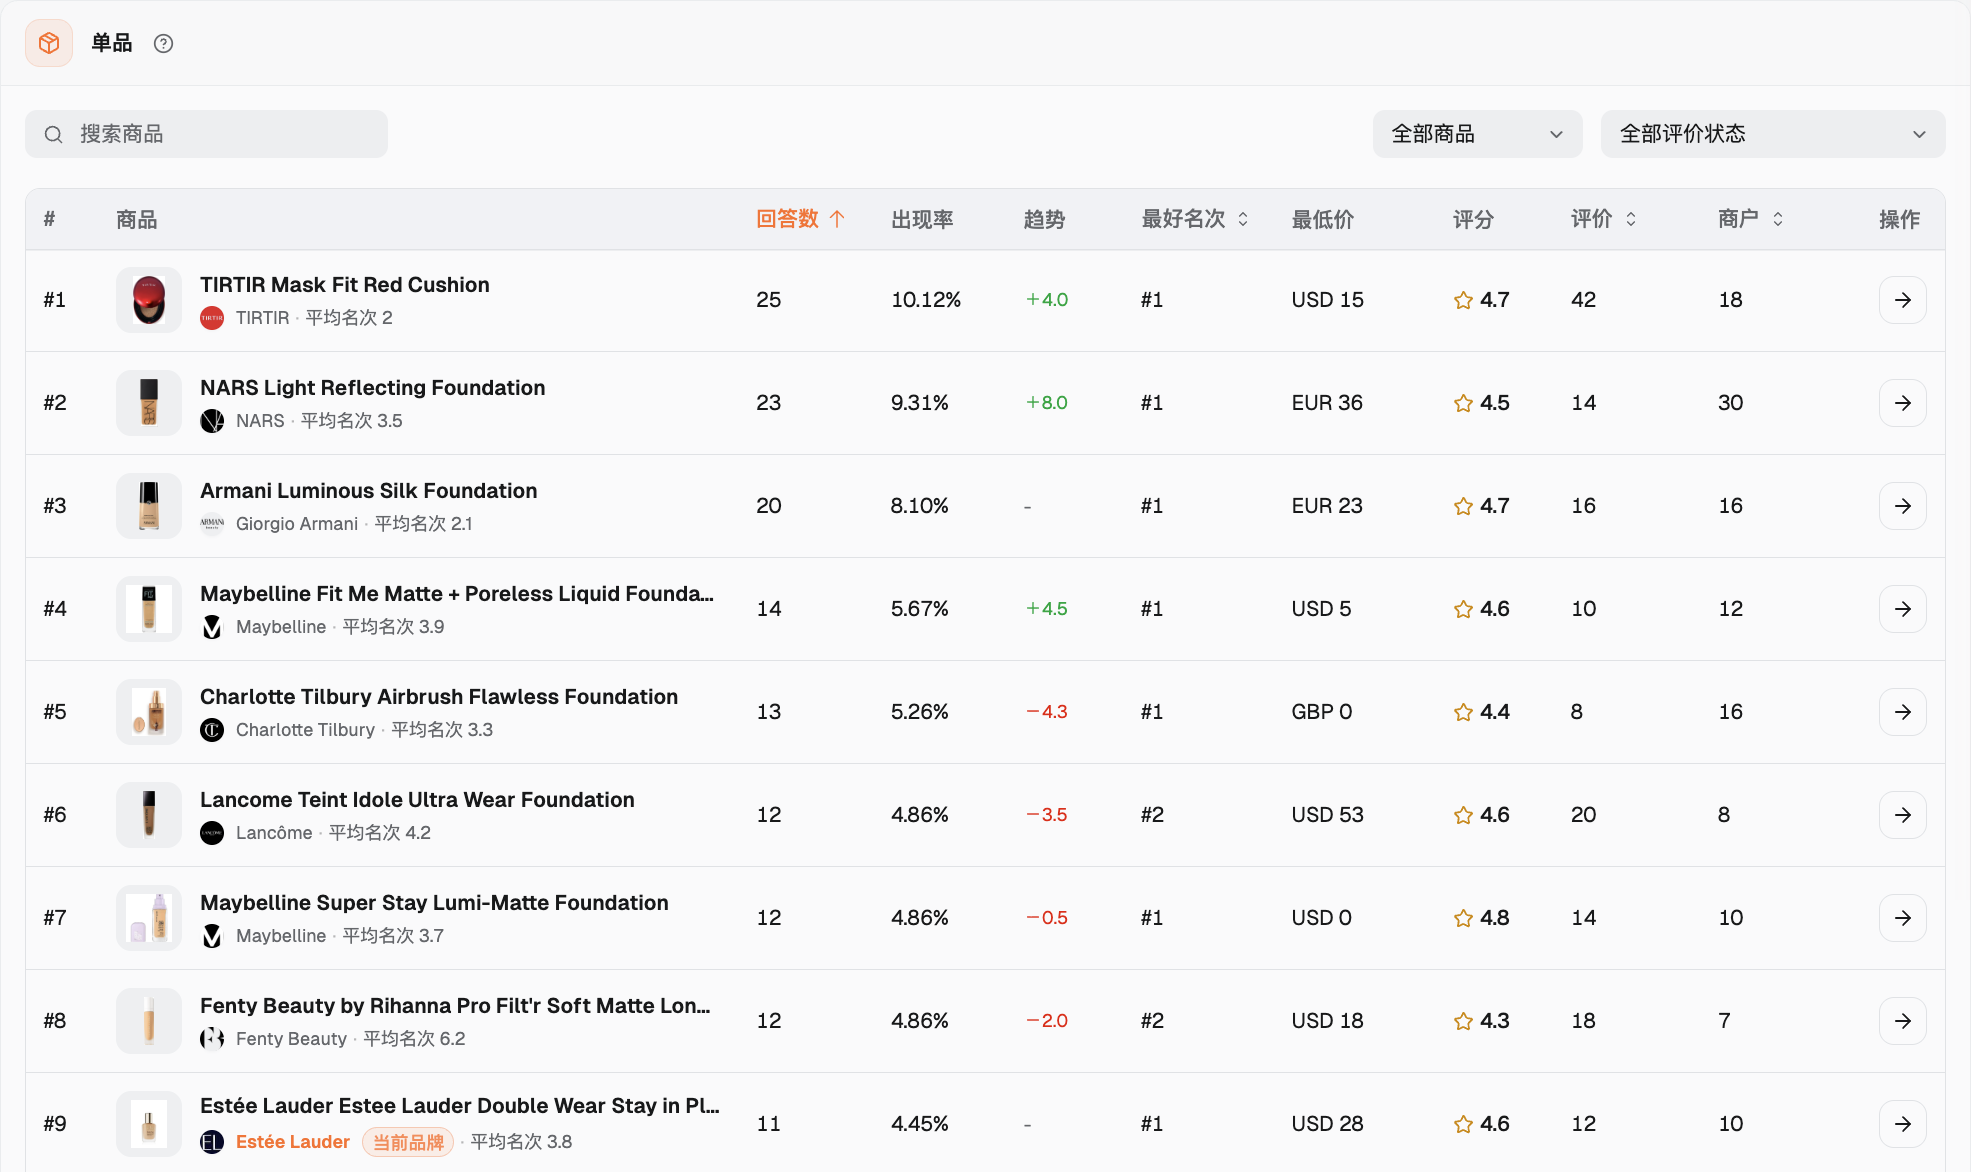The height and width of the screenshot is (1172, 1971).
Task: Click the Estée Lauder brand link
Action: click(x=293, y=1142)
